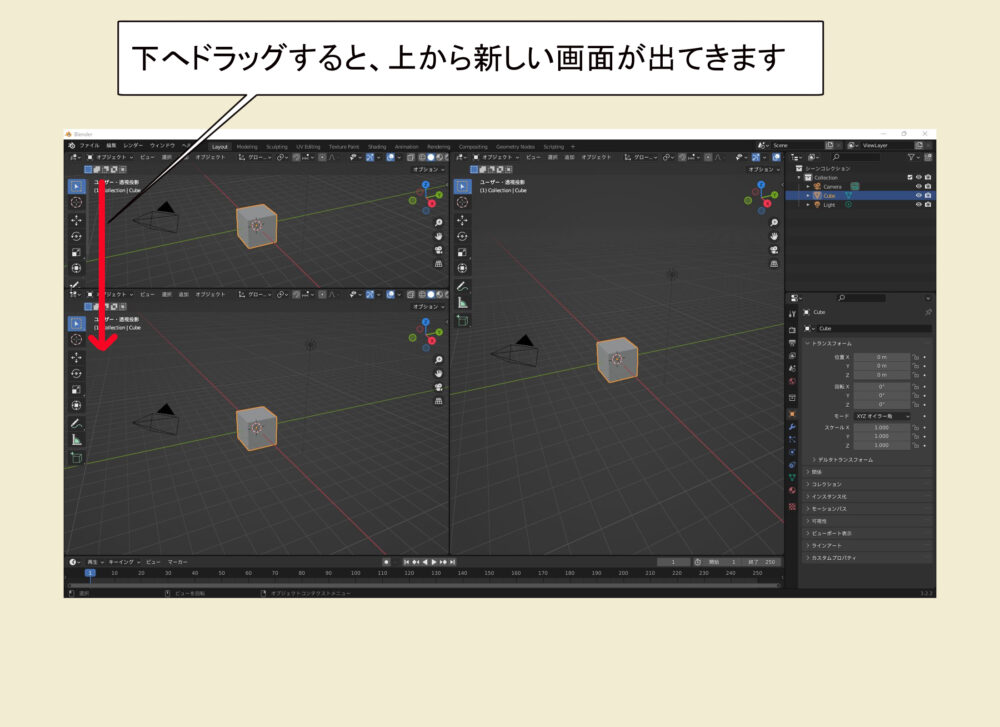The height and width of the screenshot is (727, 1000).
Task: Select the Move tool in the right viewport
Action: 462,220
